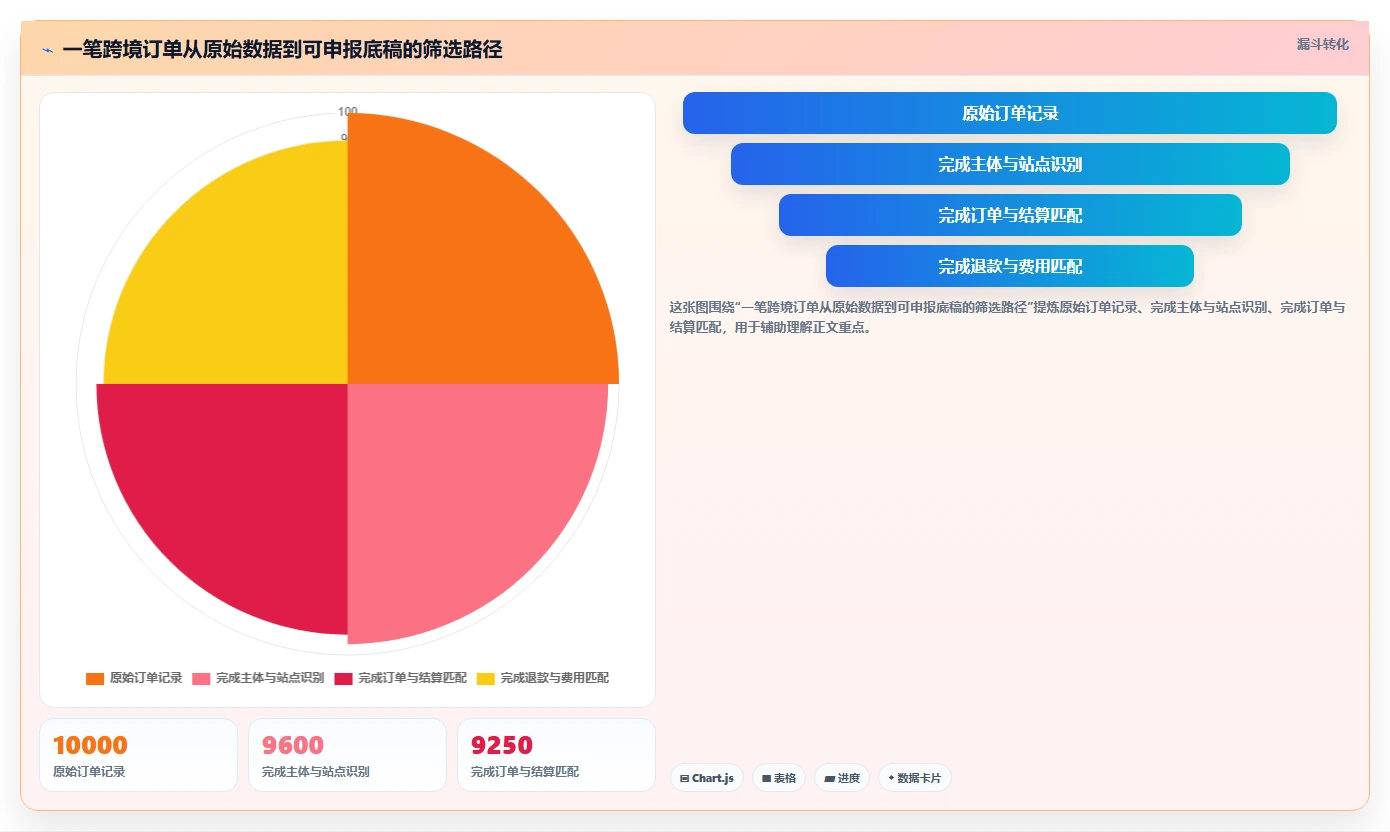1390x832 pixels.
Task: Click the chart description paragraph text
Action: pyautogui.click(x=1007, y=317)
